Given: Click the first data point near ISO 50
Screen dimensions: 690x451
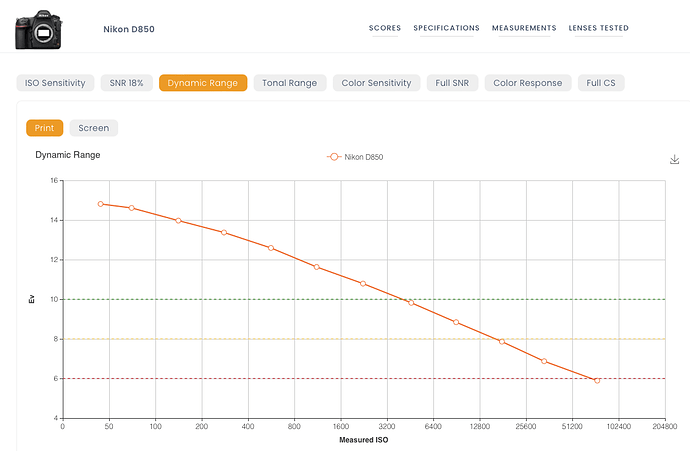Looking at the screenshot, I should [101, 204].
